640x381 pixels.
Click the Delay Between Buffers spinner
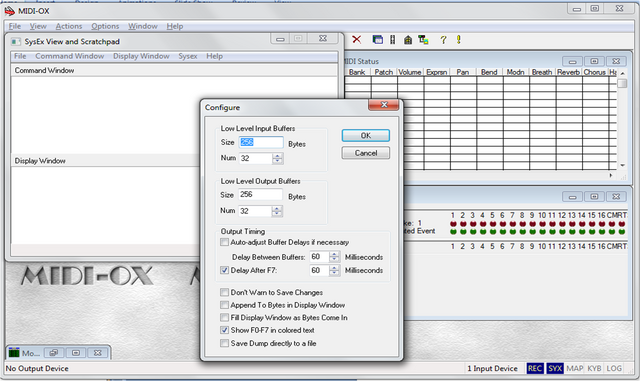(334, 256)
